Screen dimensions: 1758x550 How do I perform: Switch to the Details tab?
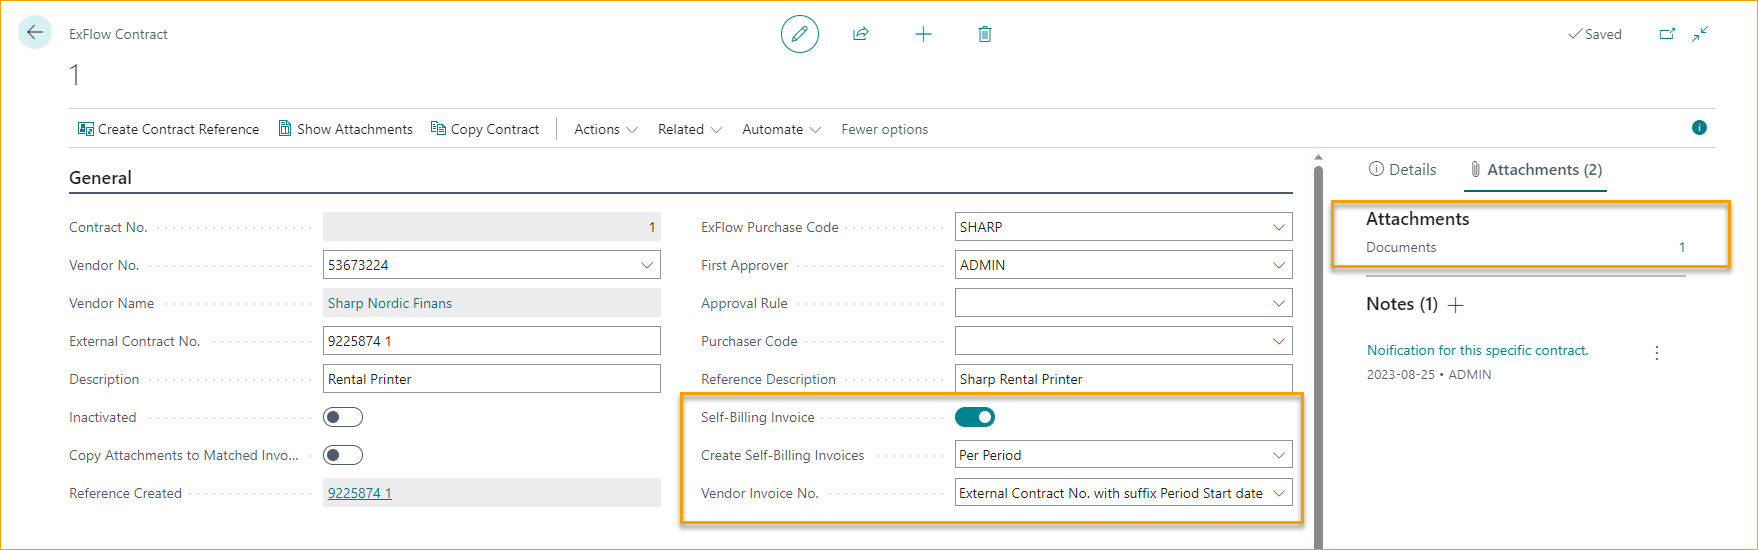(1402, 170)
